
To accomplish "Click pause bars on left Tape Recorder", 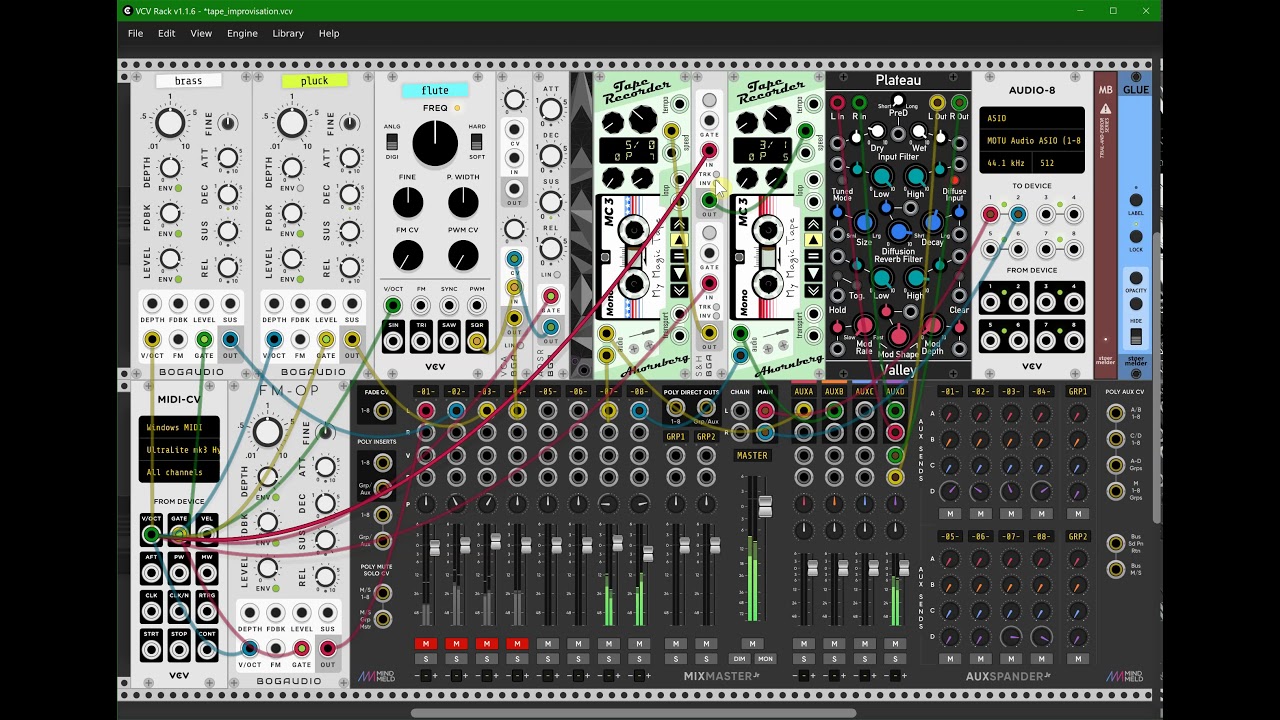I will (x=679, y=257).
